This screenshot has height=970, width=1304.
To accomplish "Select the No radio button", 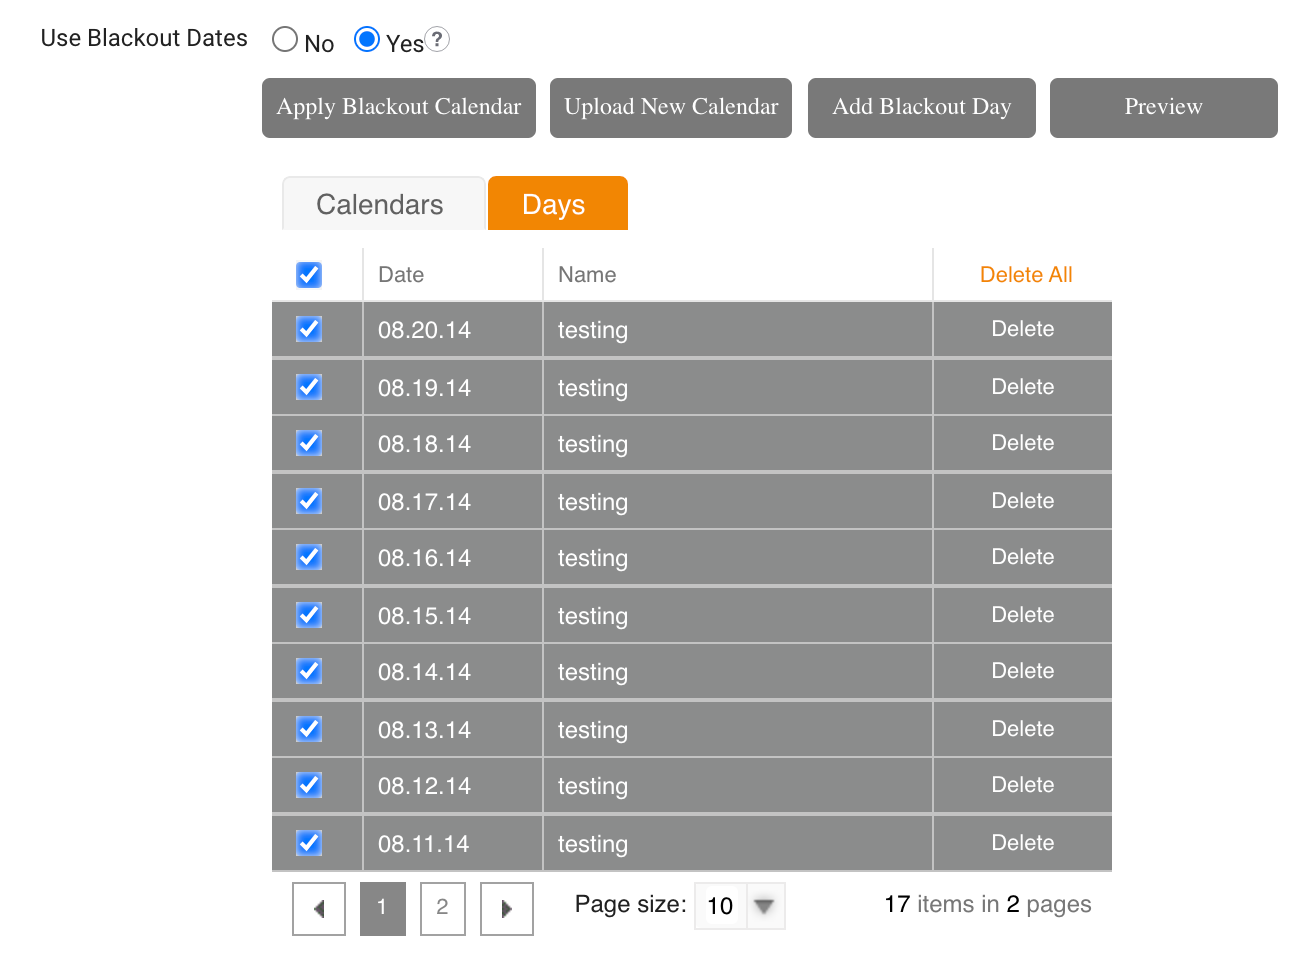I will click(285, 40).
